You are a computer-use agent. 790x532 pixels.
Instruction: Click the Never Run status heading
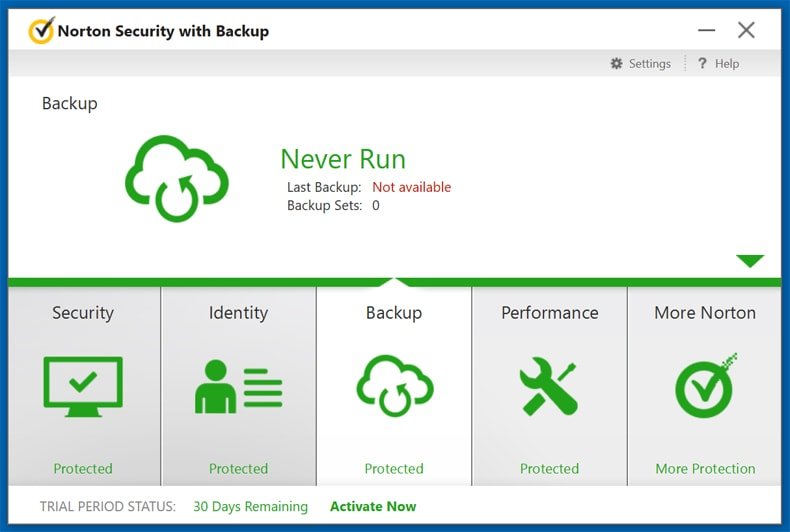click(343, 159)
